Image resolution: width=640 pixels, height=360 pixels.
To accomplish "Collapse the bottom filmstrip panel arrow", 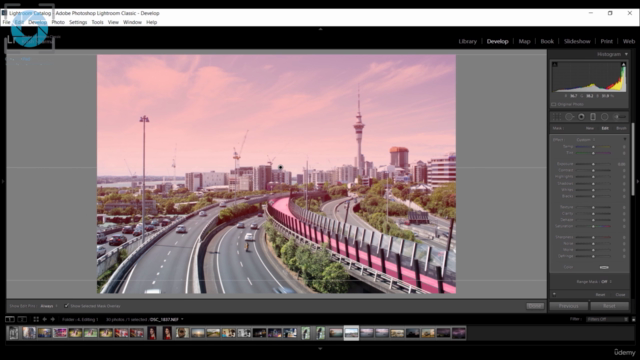I will coord(320,349).
